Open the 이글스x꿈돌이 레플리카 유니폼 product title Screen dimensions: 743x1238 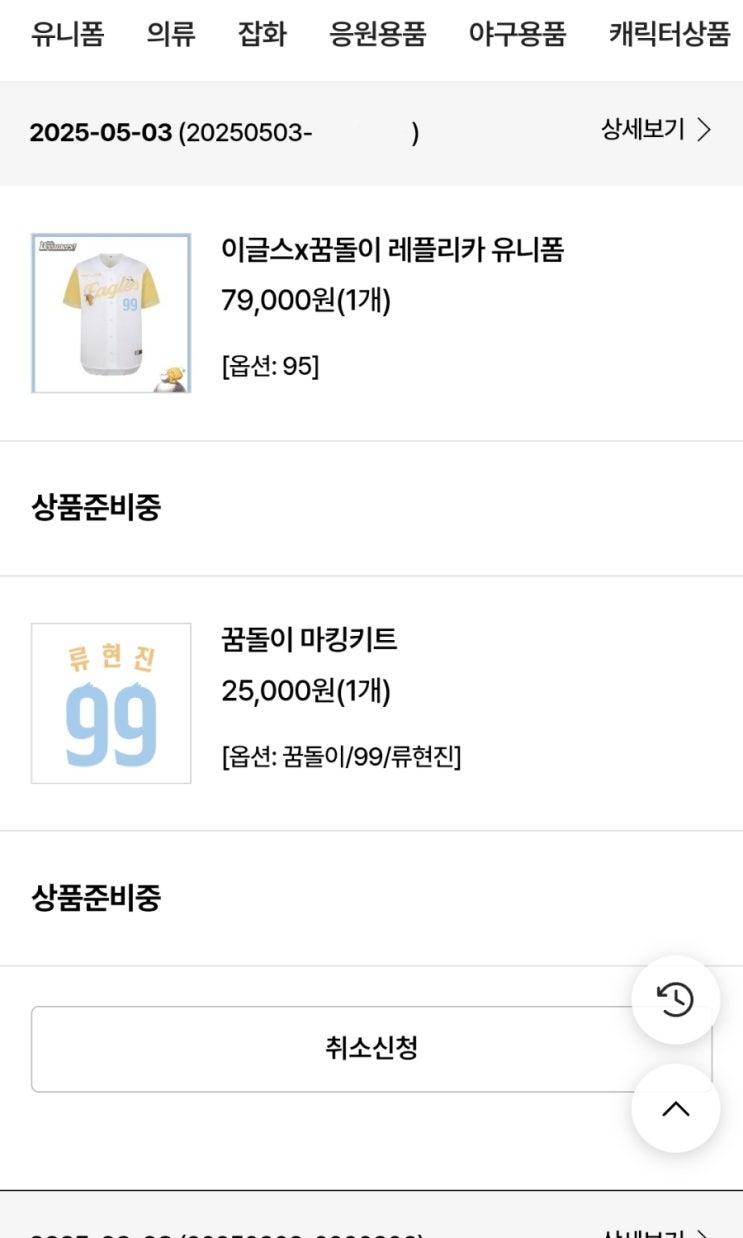click(x=392, y=250)
